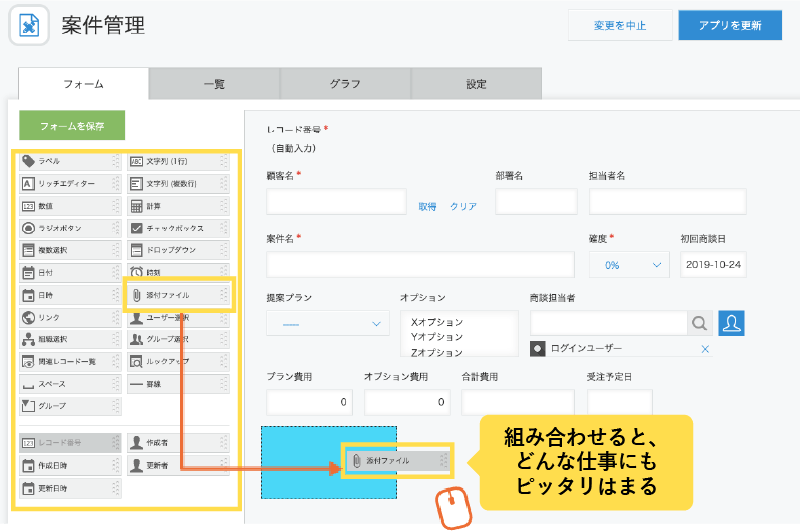Viewport: 800px width, 532px height.
Task: Remove ログインユーザー with the X icon
Action: point(705,349)
